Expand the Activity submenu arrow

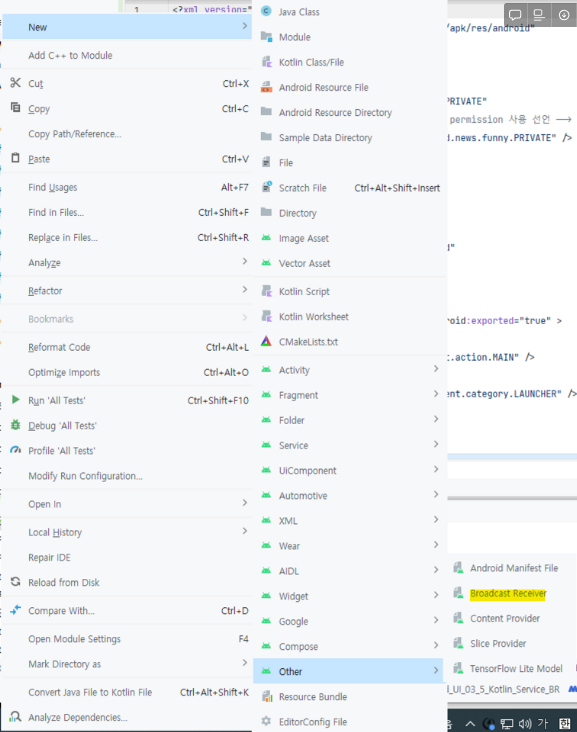click(x=436, y=369)
